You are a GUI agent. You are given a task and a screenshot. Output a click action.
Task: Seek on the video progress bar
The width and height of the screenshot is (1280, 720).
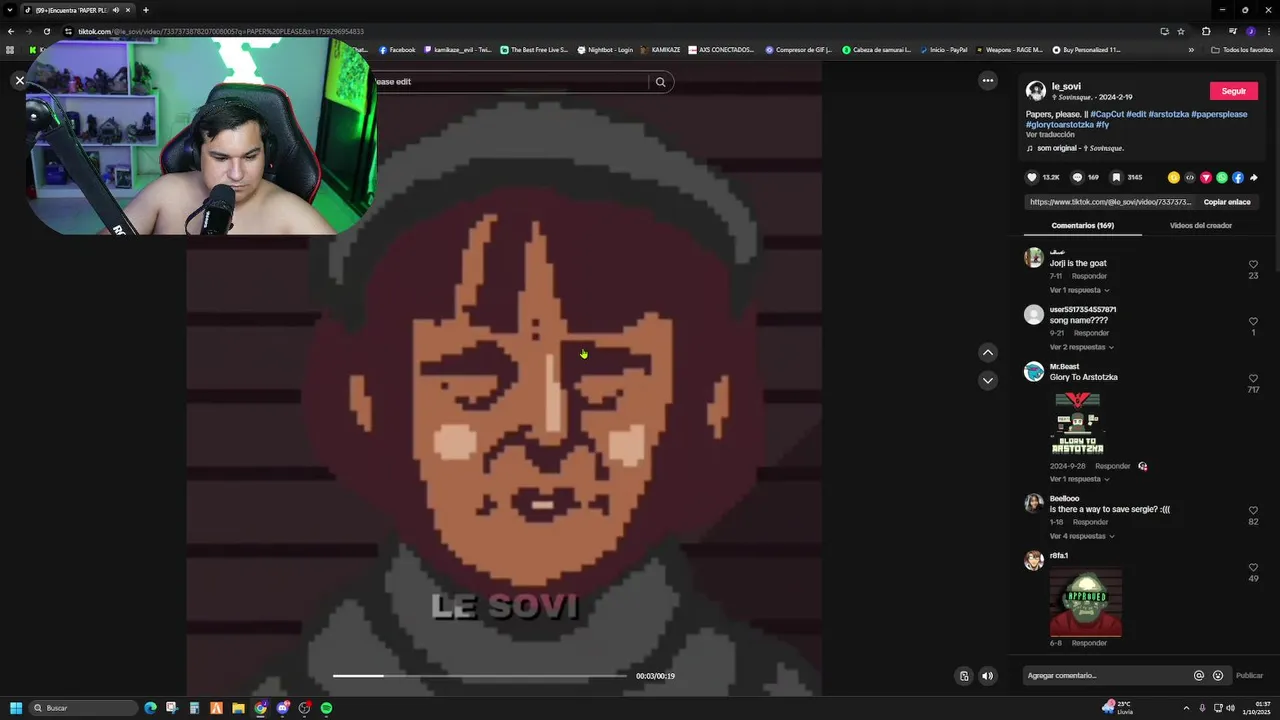click(x=480, y=676)
